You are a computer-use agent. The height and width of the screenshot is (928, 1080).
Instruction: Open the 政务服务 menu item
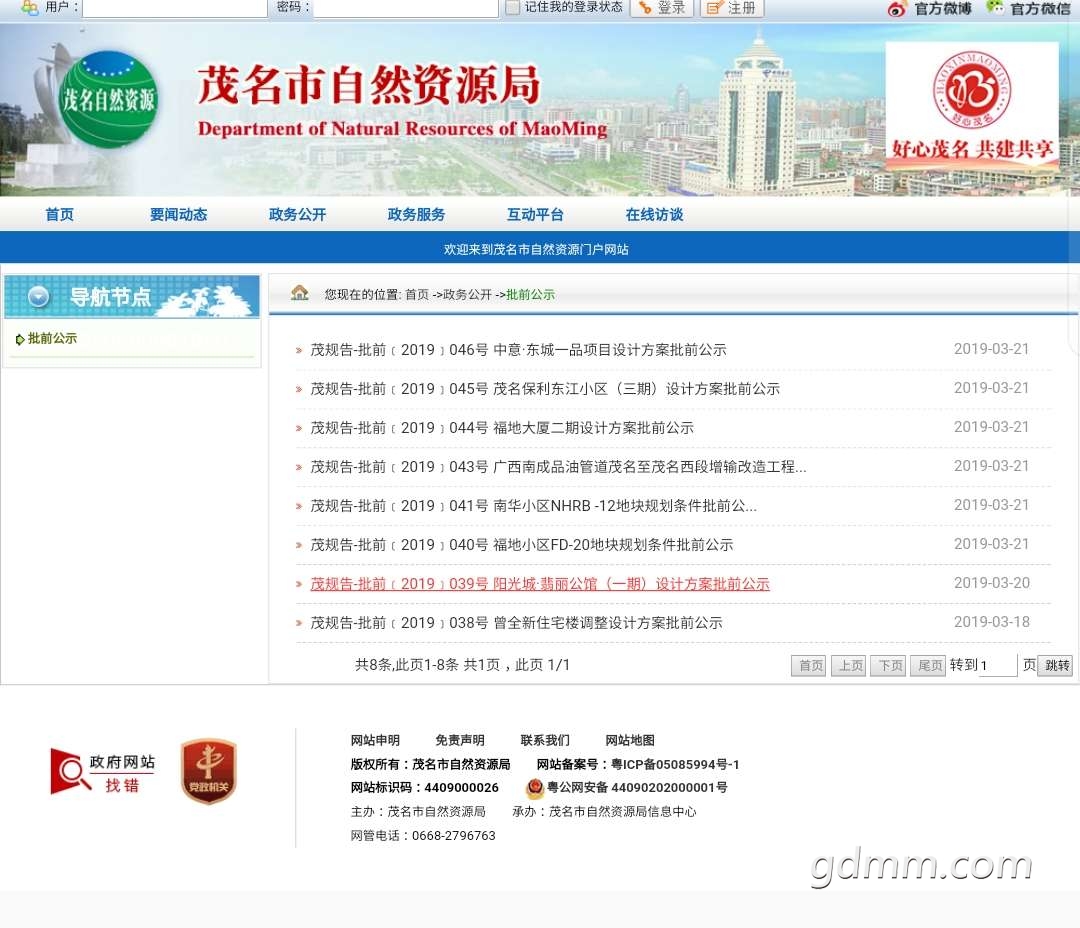click(417, 214)
